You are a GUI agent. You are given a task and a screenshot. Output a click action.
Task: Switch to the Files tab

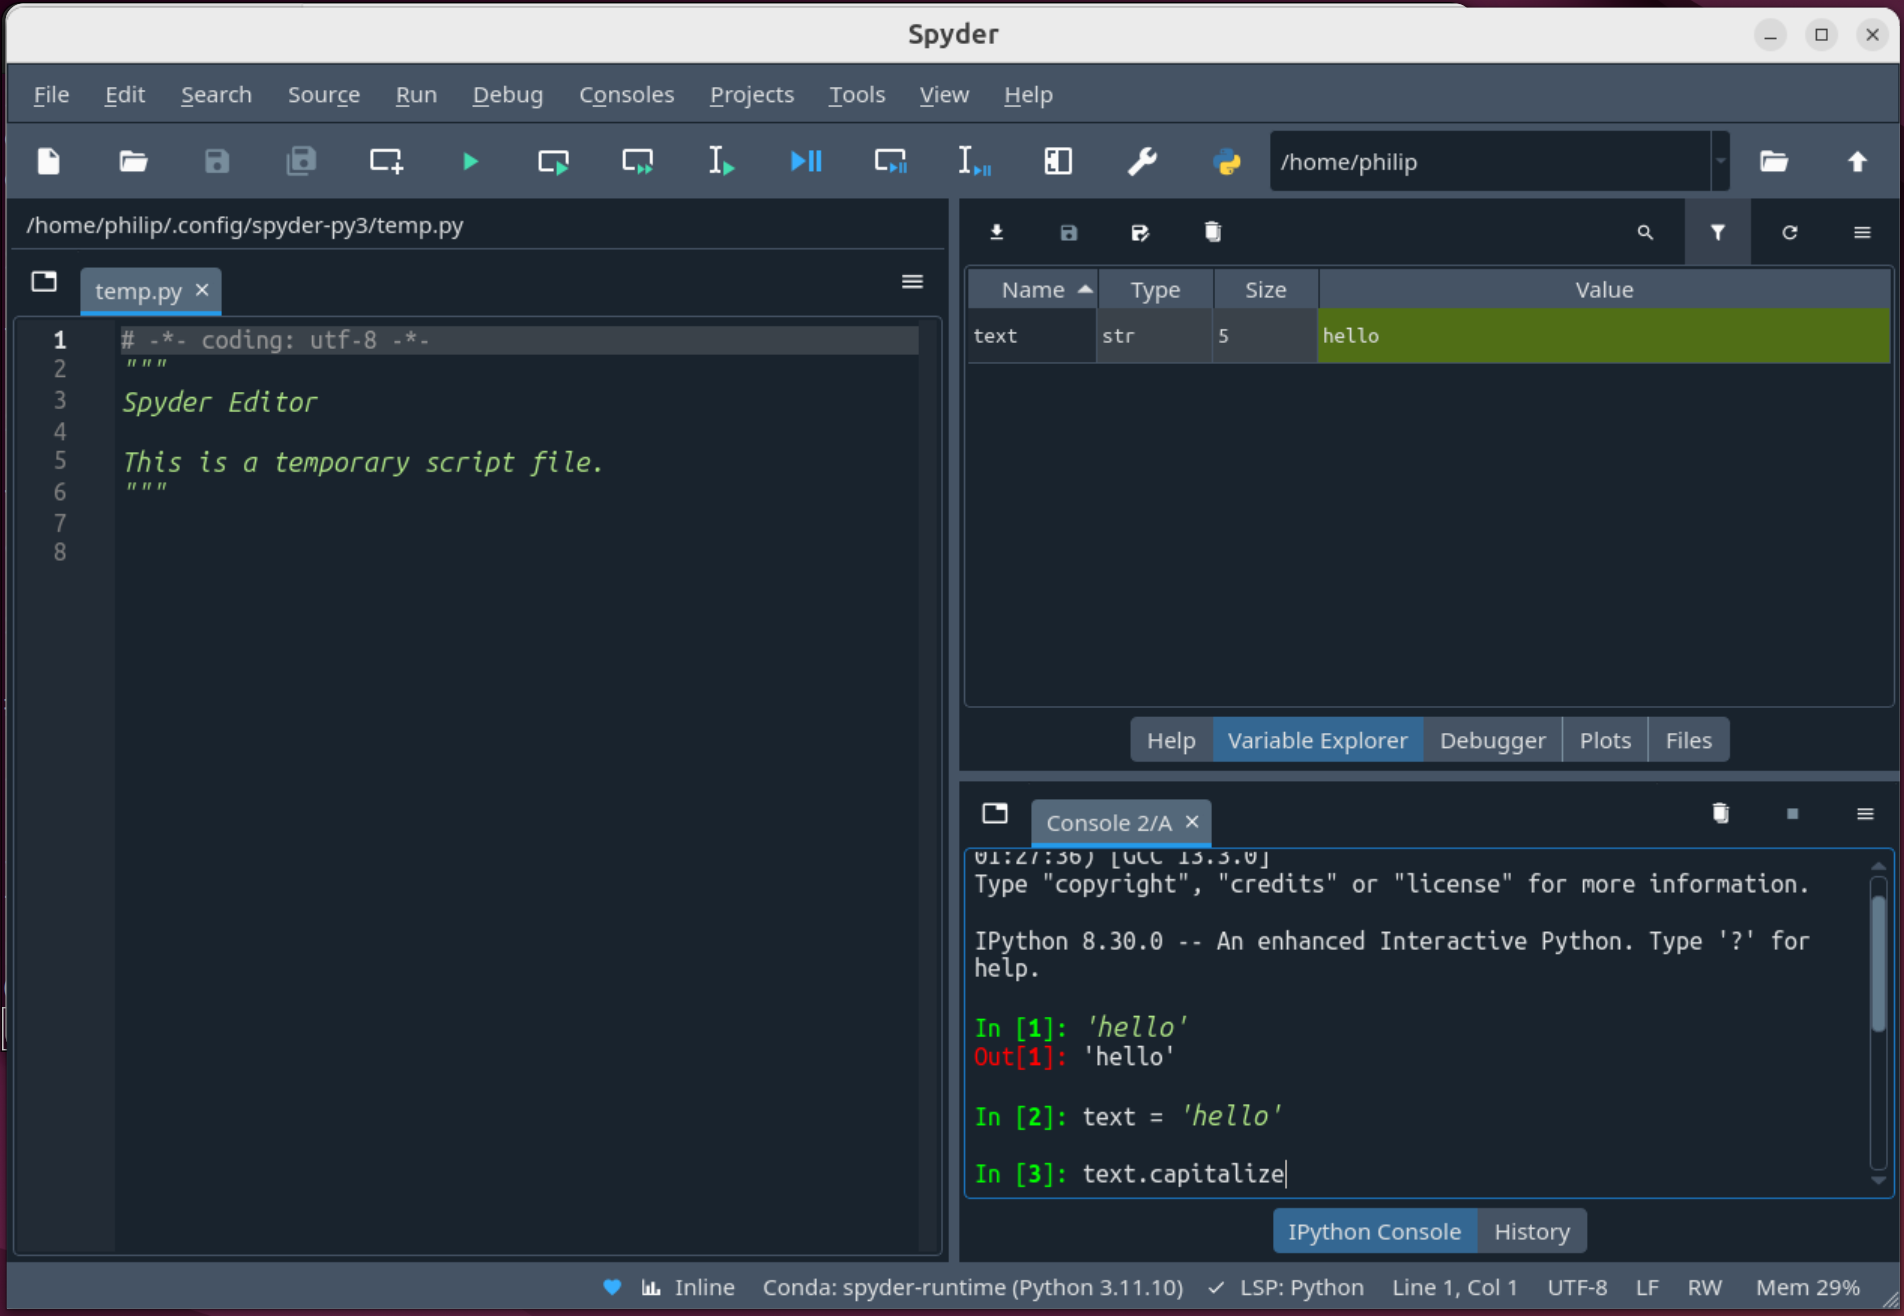[1689, 740]
